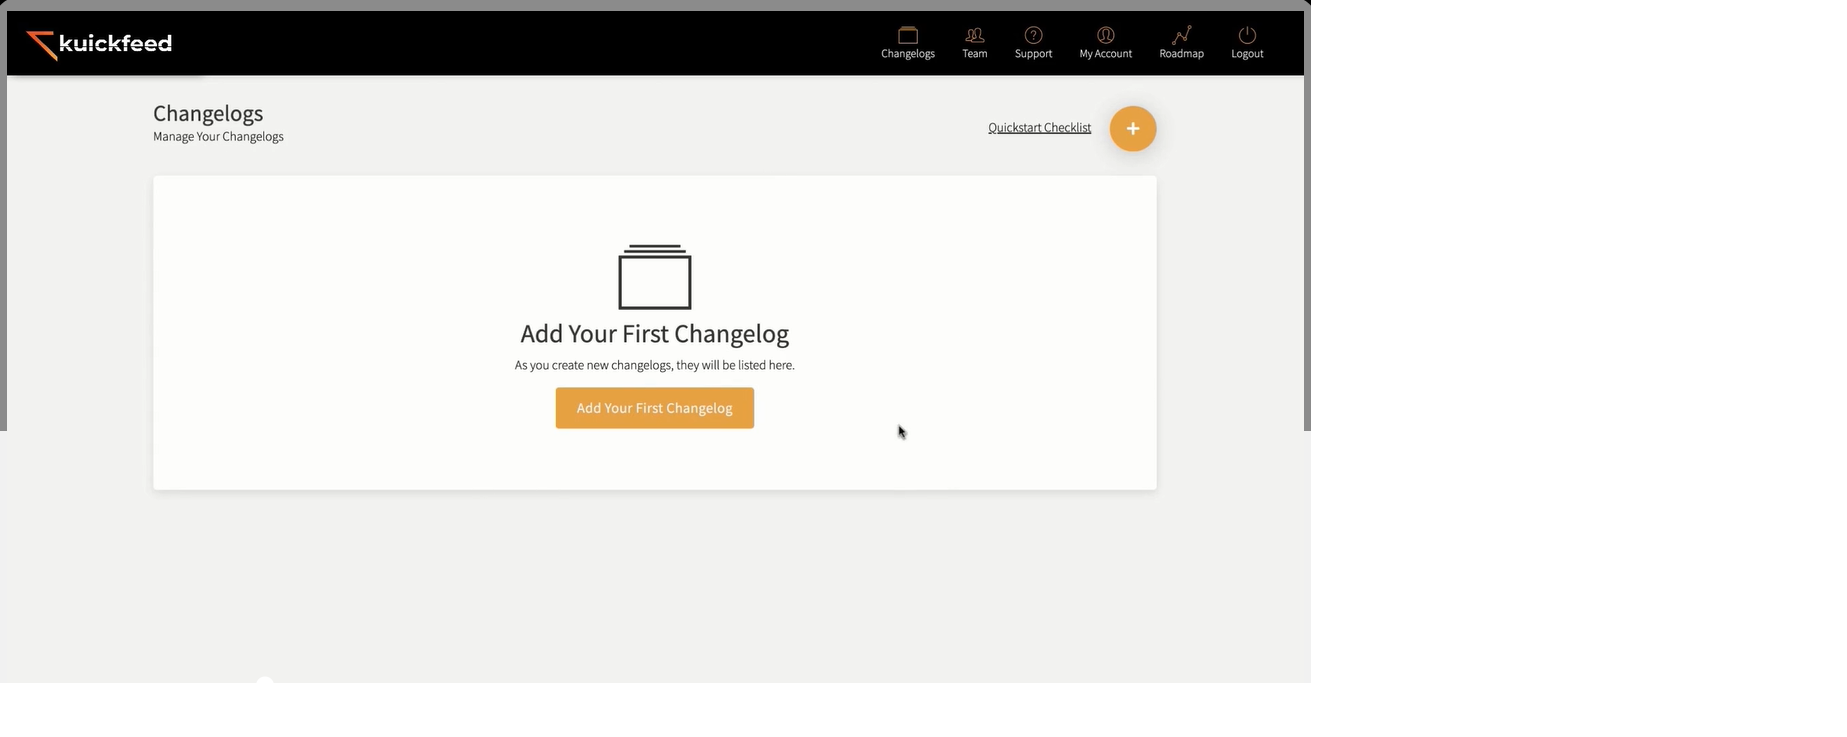Click the orange plus button
Screen dimensions: 1847x737
[1132, 129]
